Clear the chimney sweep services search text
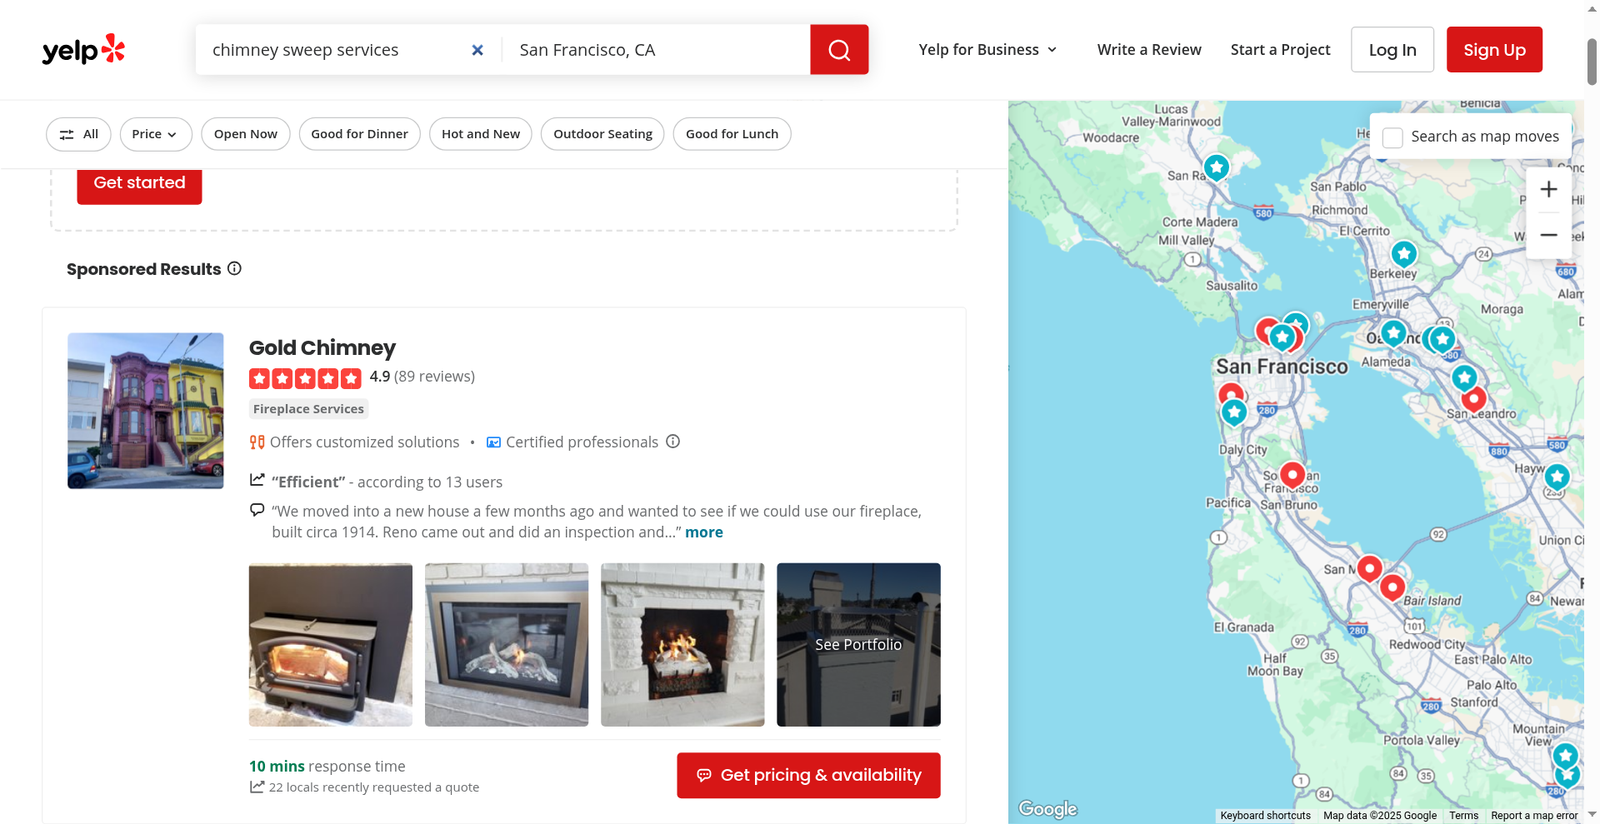 click(x=477, y=50)
